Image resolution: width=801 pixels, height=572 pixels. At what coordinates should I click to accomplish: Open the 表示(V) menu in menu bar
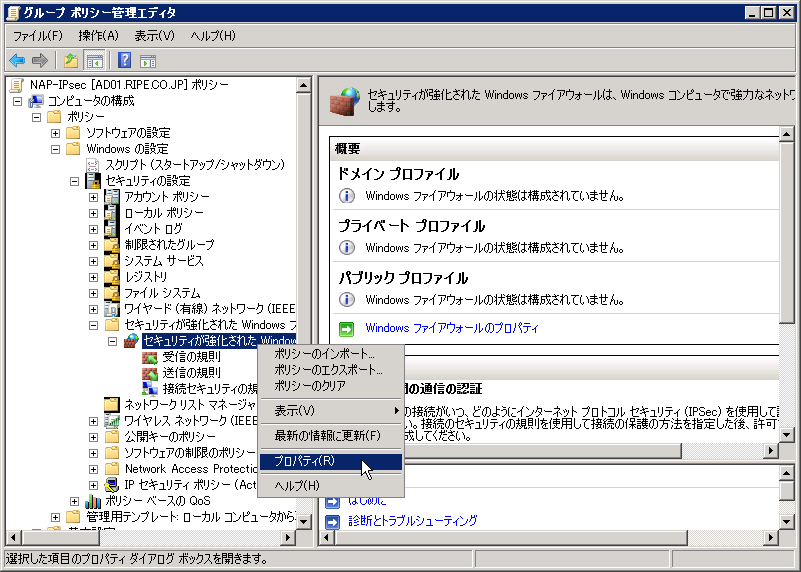[x=154, y=36]
